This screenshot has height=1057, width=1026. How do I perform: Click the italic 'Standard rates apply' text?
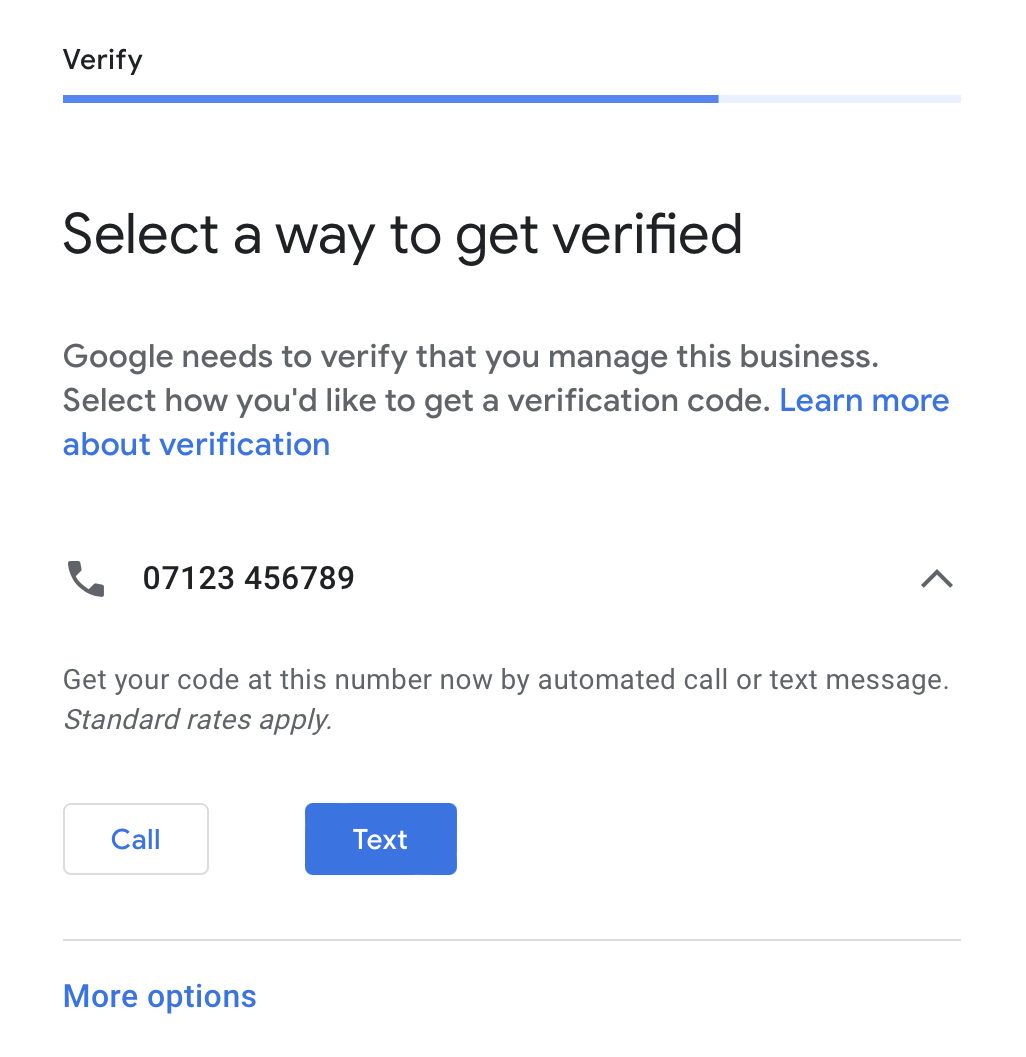[x=198, y=719]
